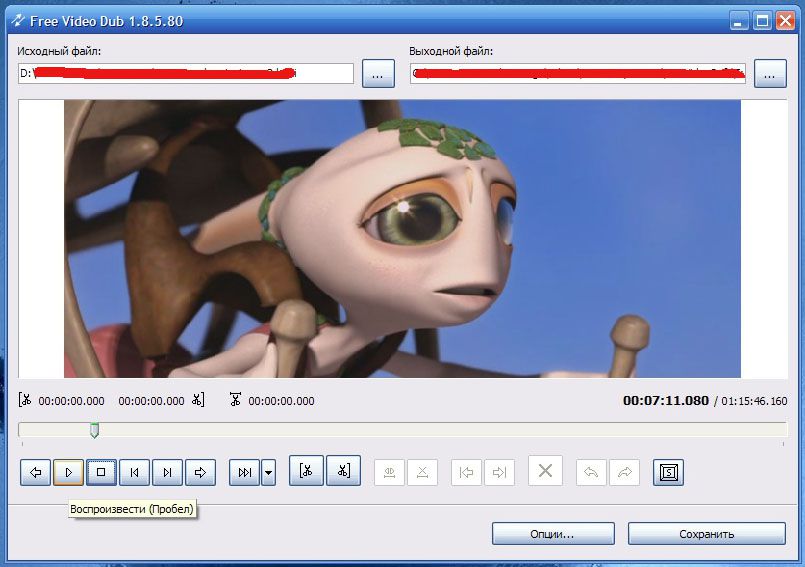The height and width of the screenshot is (567, 805).
Task: Step back with left arrow button
Action: pos(35,472)
